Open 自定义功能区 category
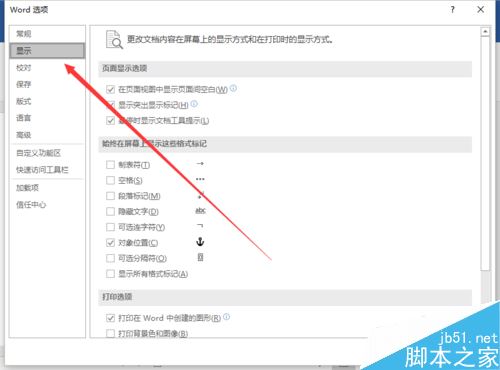500x370 pixels. (x=47, y=153)
